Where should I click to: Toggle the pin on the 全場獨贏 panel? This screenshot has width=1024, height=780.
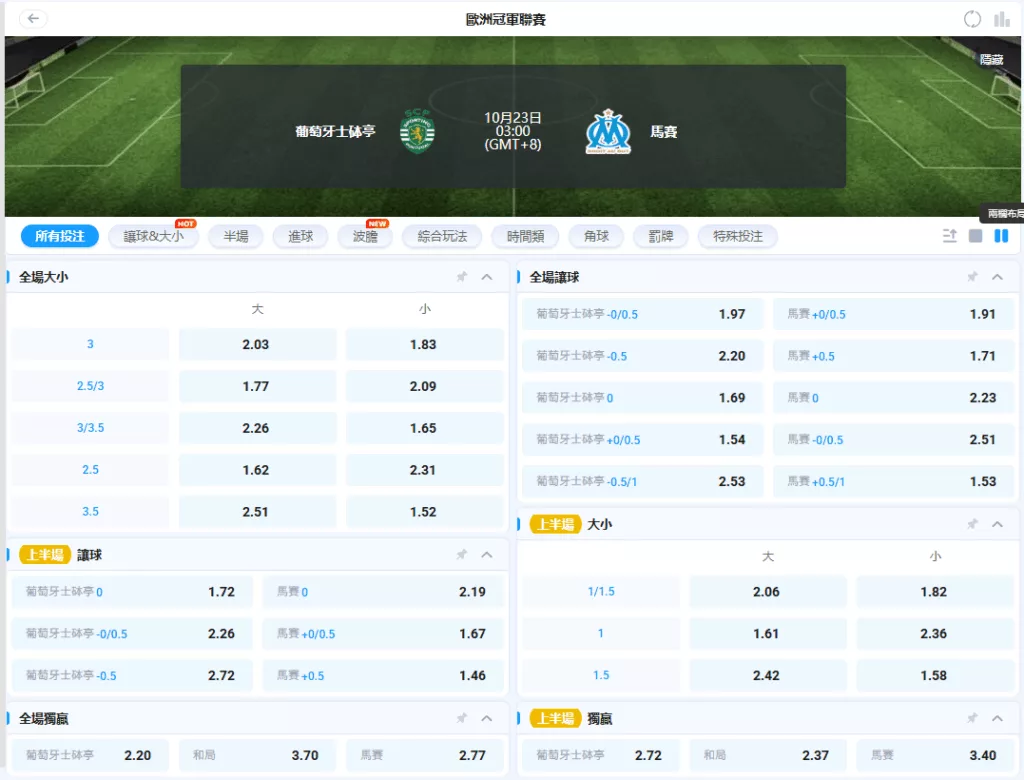pos(459,718)
